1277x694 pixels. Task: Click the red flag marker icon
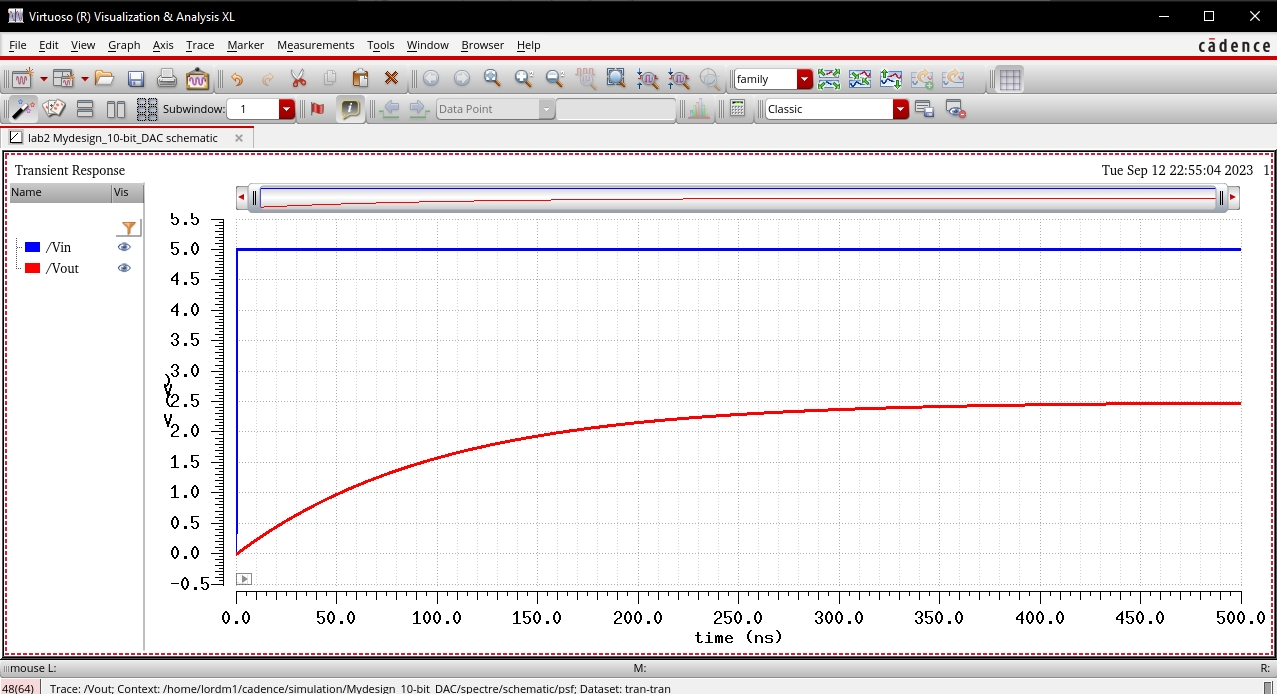[x=318, y=109]
